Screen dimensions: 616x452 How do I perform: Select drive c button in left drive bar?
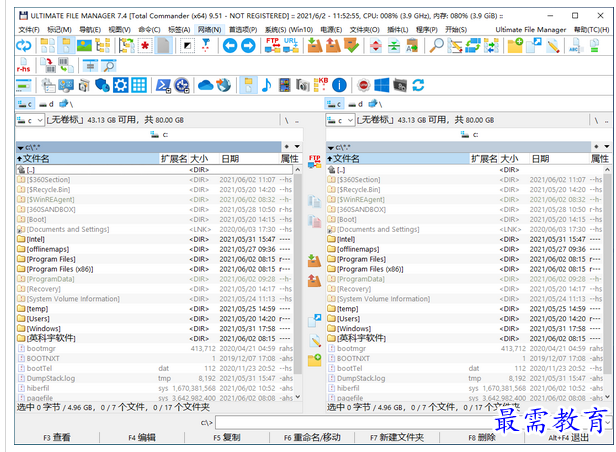pyautogui.click(x=25, y=104)
